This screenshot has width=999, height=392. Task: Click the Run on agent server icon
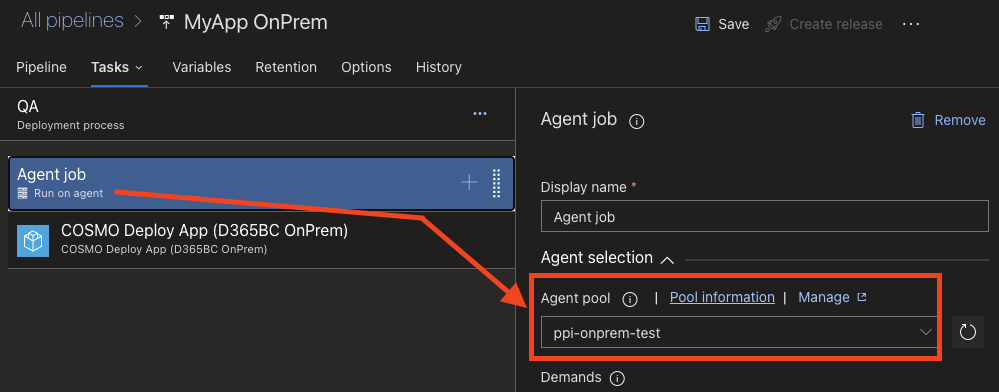click(x=22, y=193)
